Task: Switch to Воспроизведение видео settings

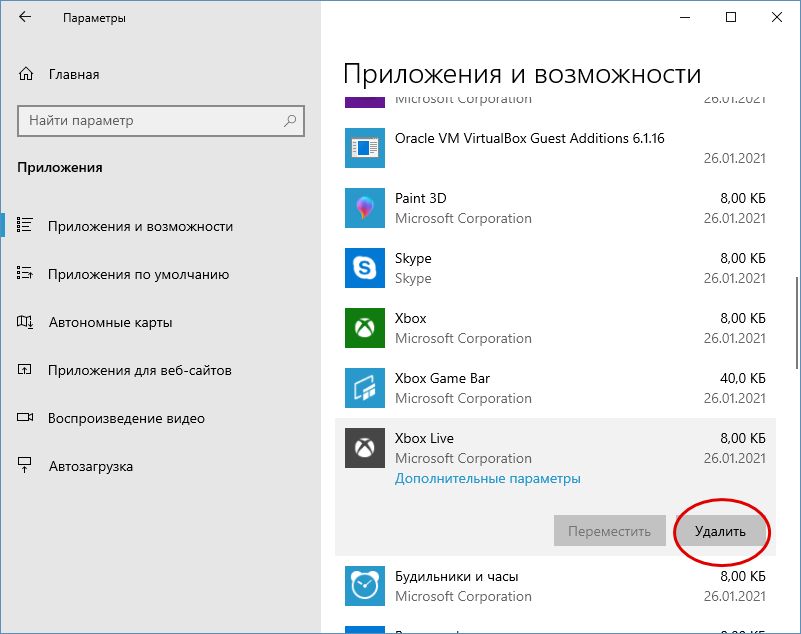Action: pos(126,418)
